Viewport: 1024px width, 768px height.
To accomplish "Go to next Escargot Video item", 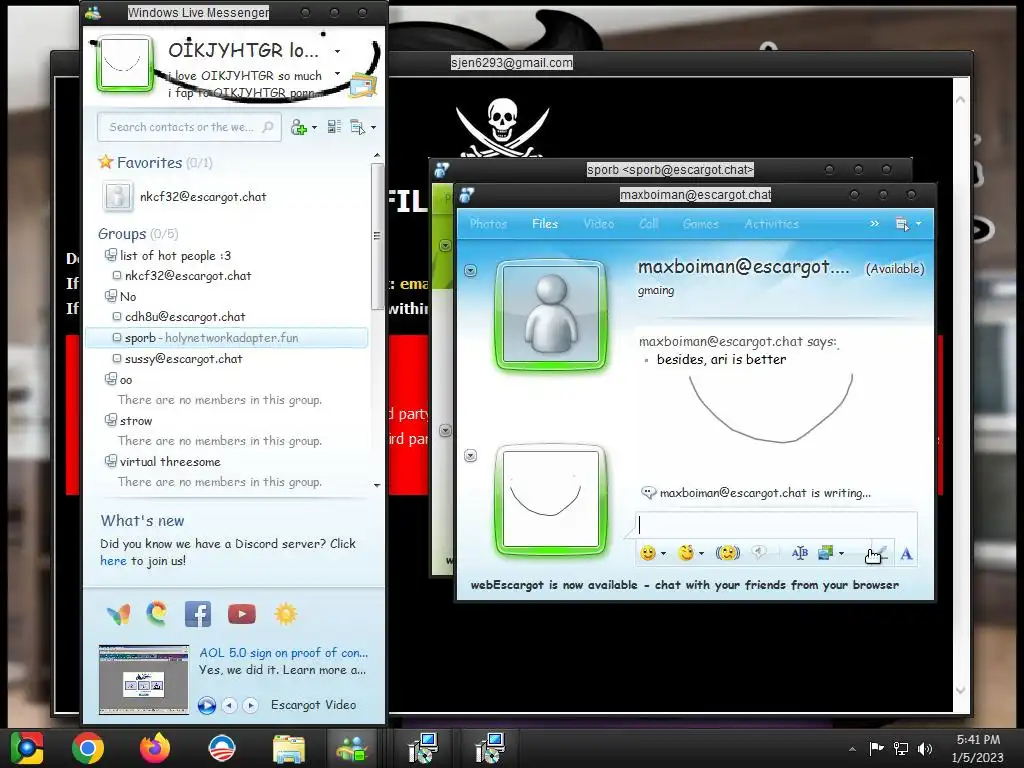I will point(250,705).
